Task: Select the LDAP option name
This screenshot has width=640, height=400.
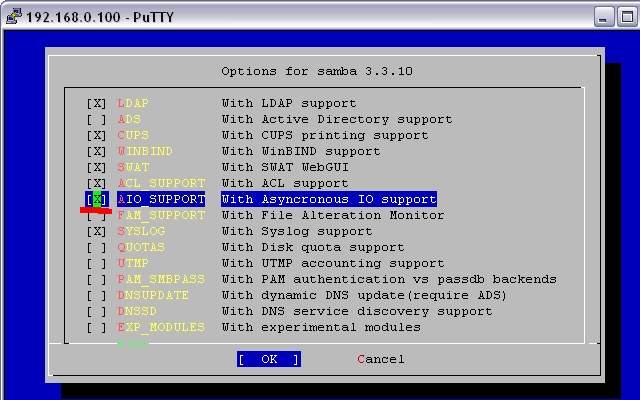Action: click(x=133, y=103)
